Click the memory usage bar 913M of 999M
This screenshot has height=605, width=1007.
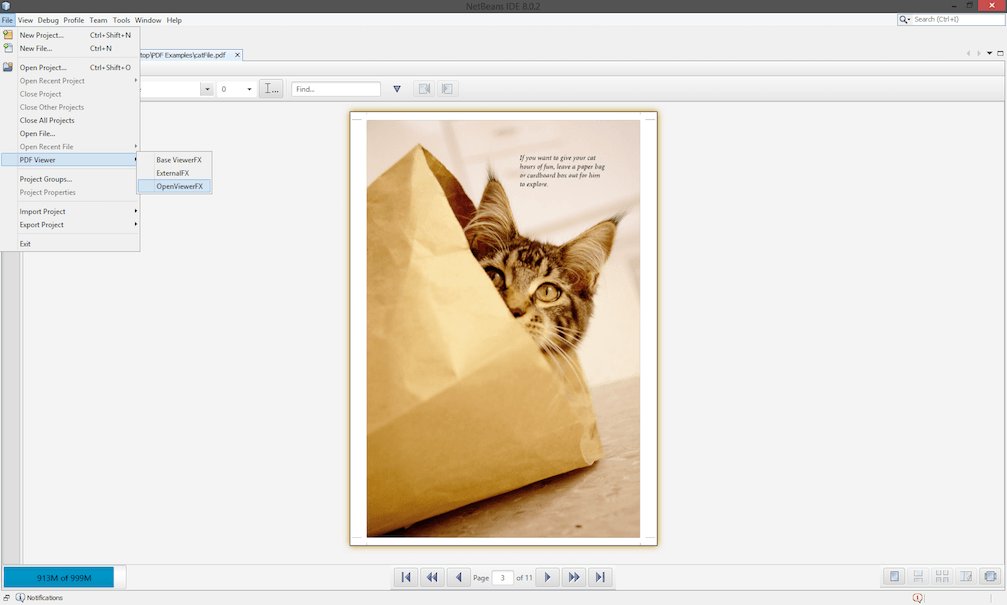[58, 577]
